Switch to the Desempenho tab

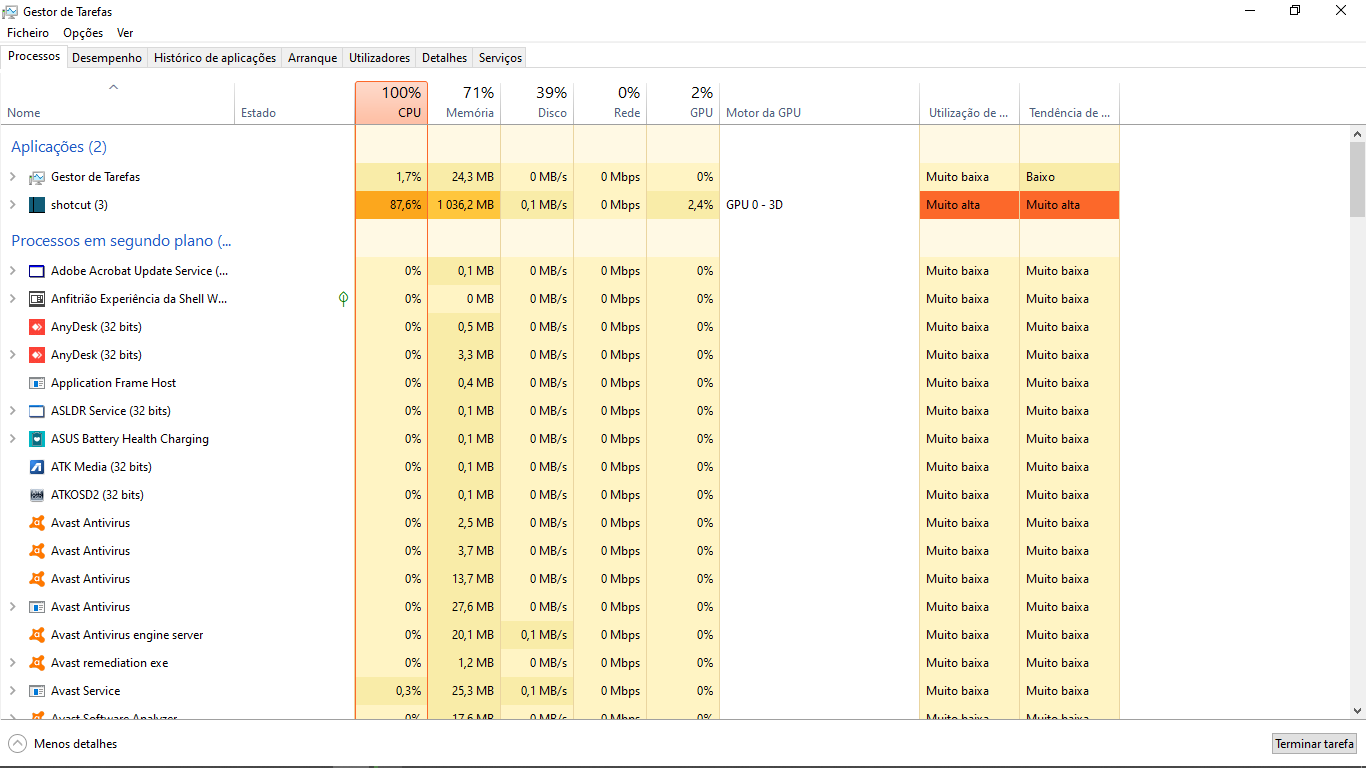[x=107, y=58]
